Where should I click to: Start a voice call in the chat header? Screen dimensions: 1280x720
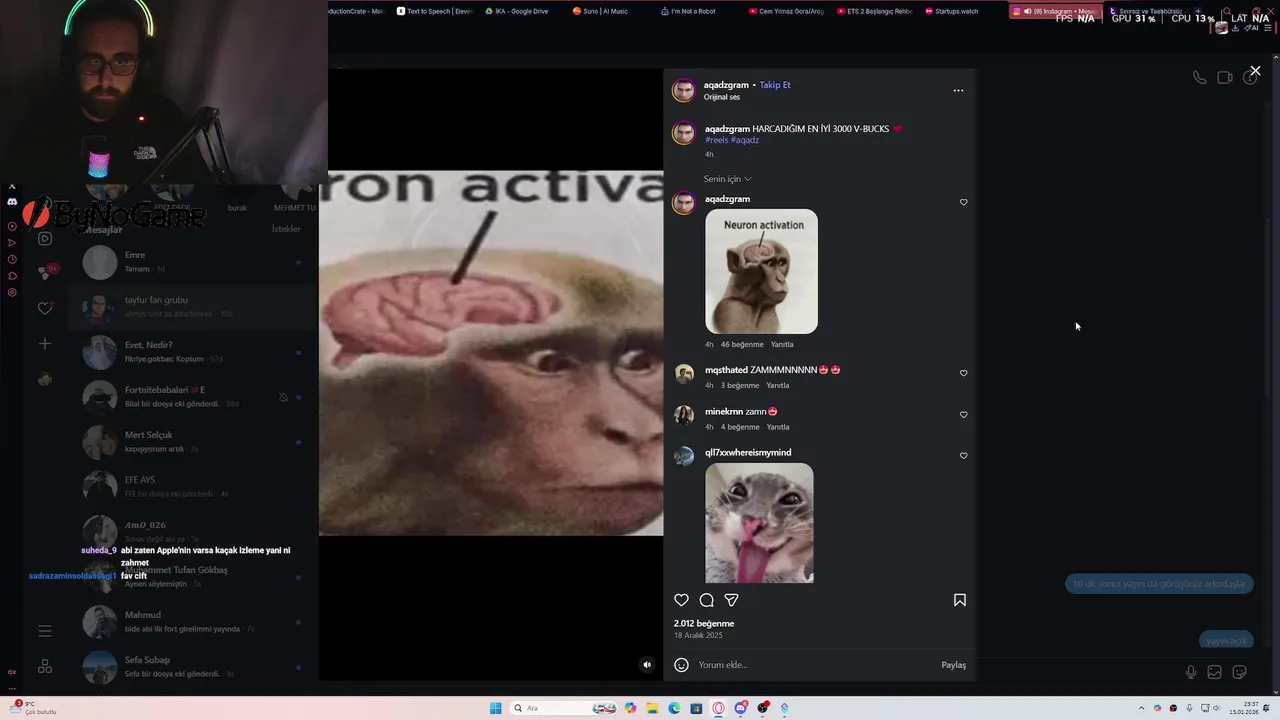pos(1199,77)
